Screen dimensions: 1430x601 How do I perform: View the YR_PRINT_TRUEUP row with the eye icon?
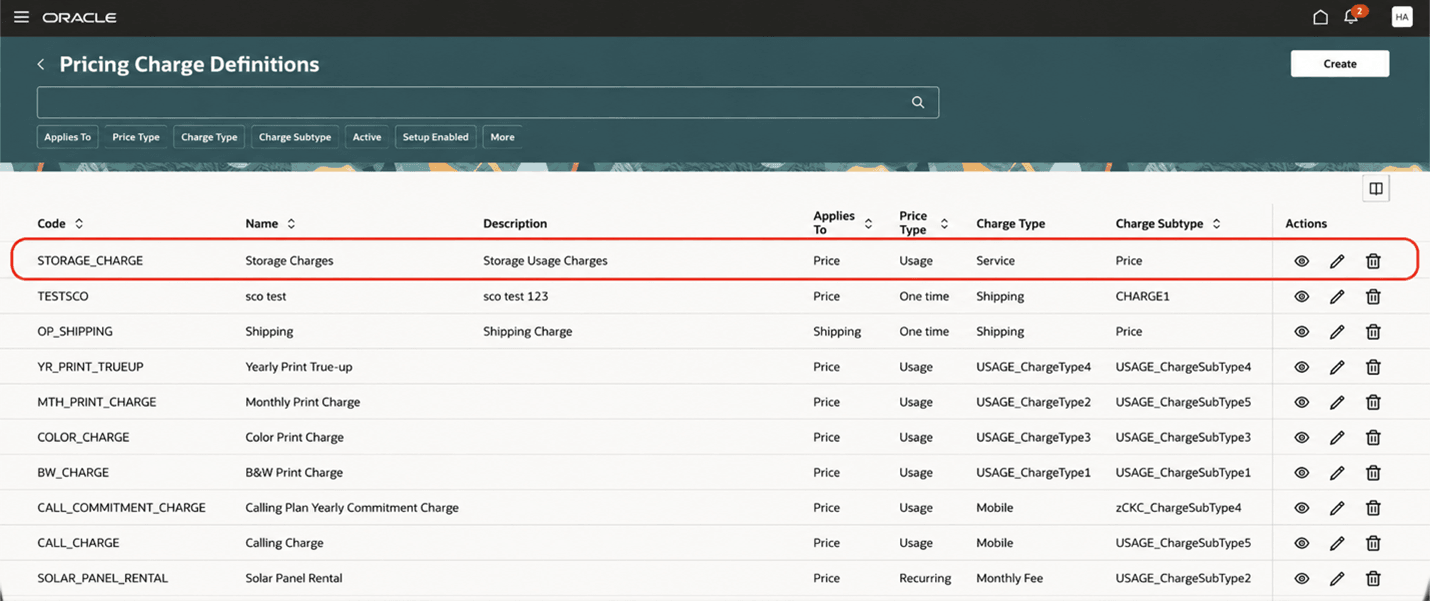point(1301,367)
